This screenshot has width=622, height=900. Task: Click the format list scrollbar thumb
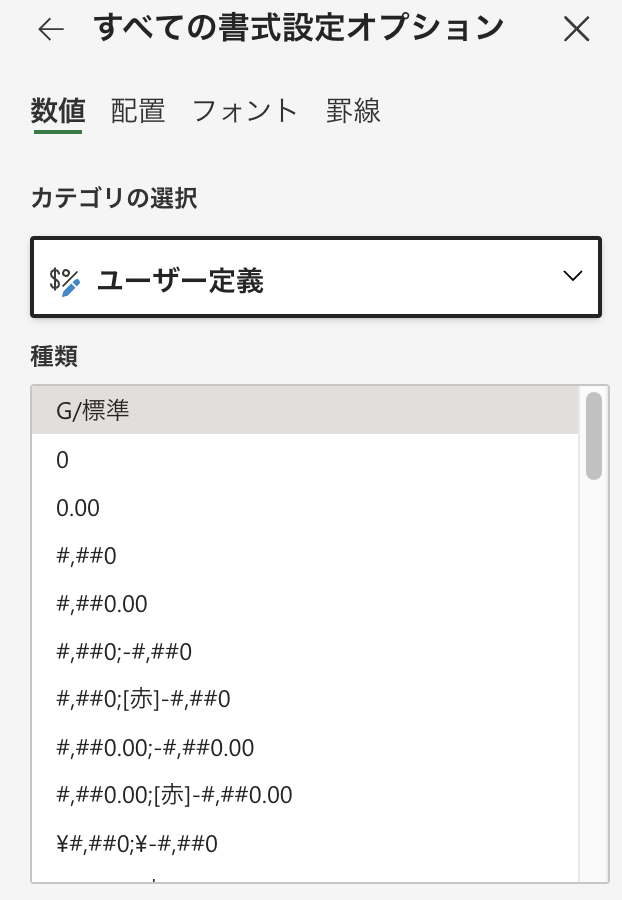pyautogui.click(x=594, y=435)
